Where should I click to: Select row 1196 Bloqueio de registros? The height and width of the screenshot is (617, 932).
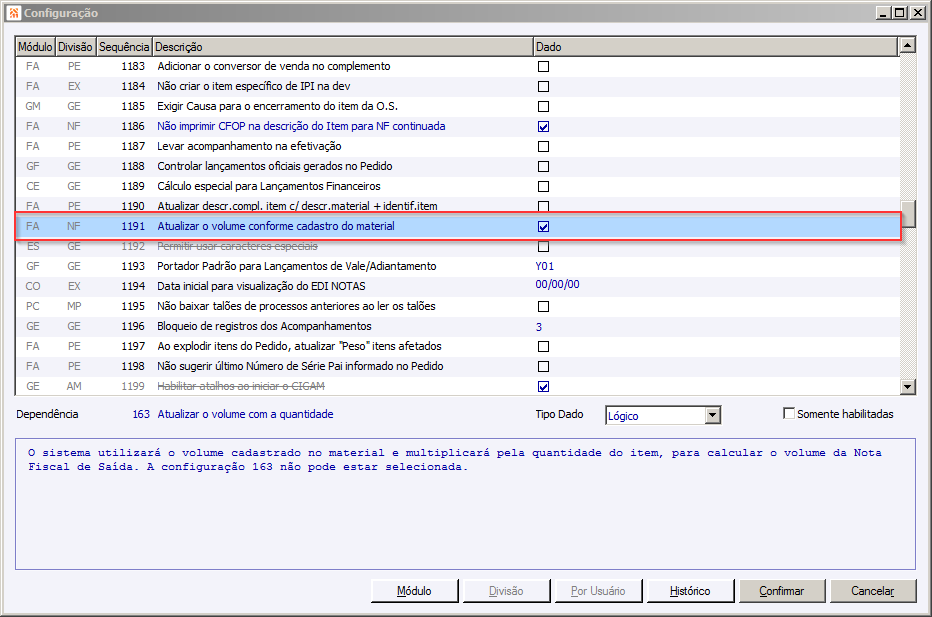[x=456, y=326]
